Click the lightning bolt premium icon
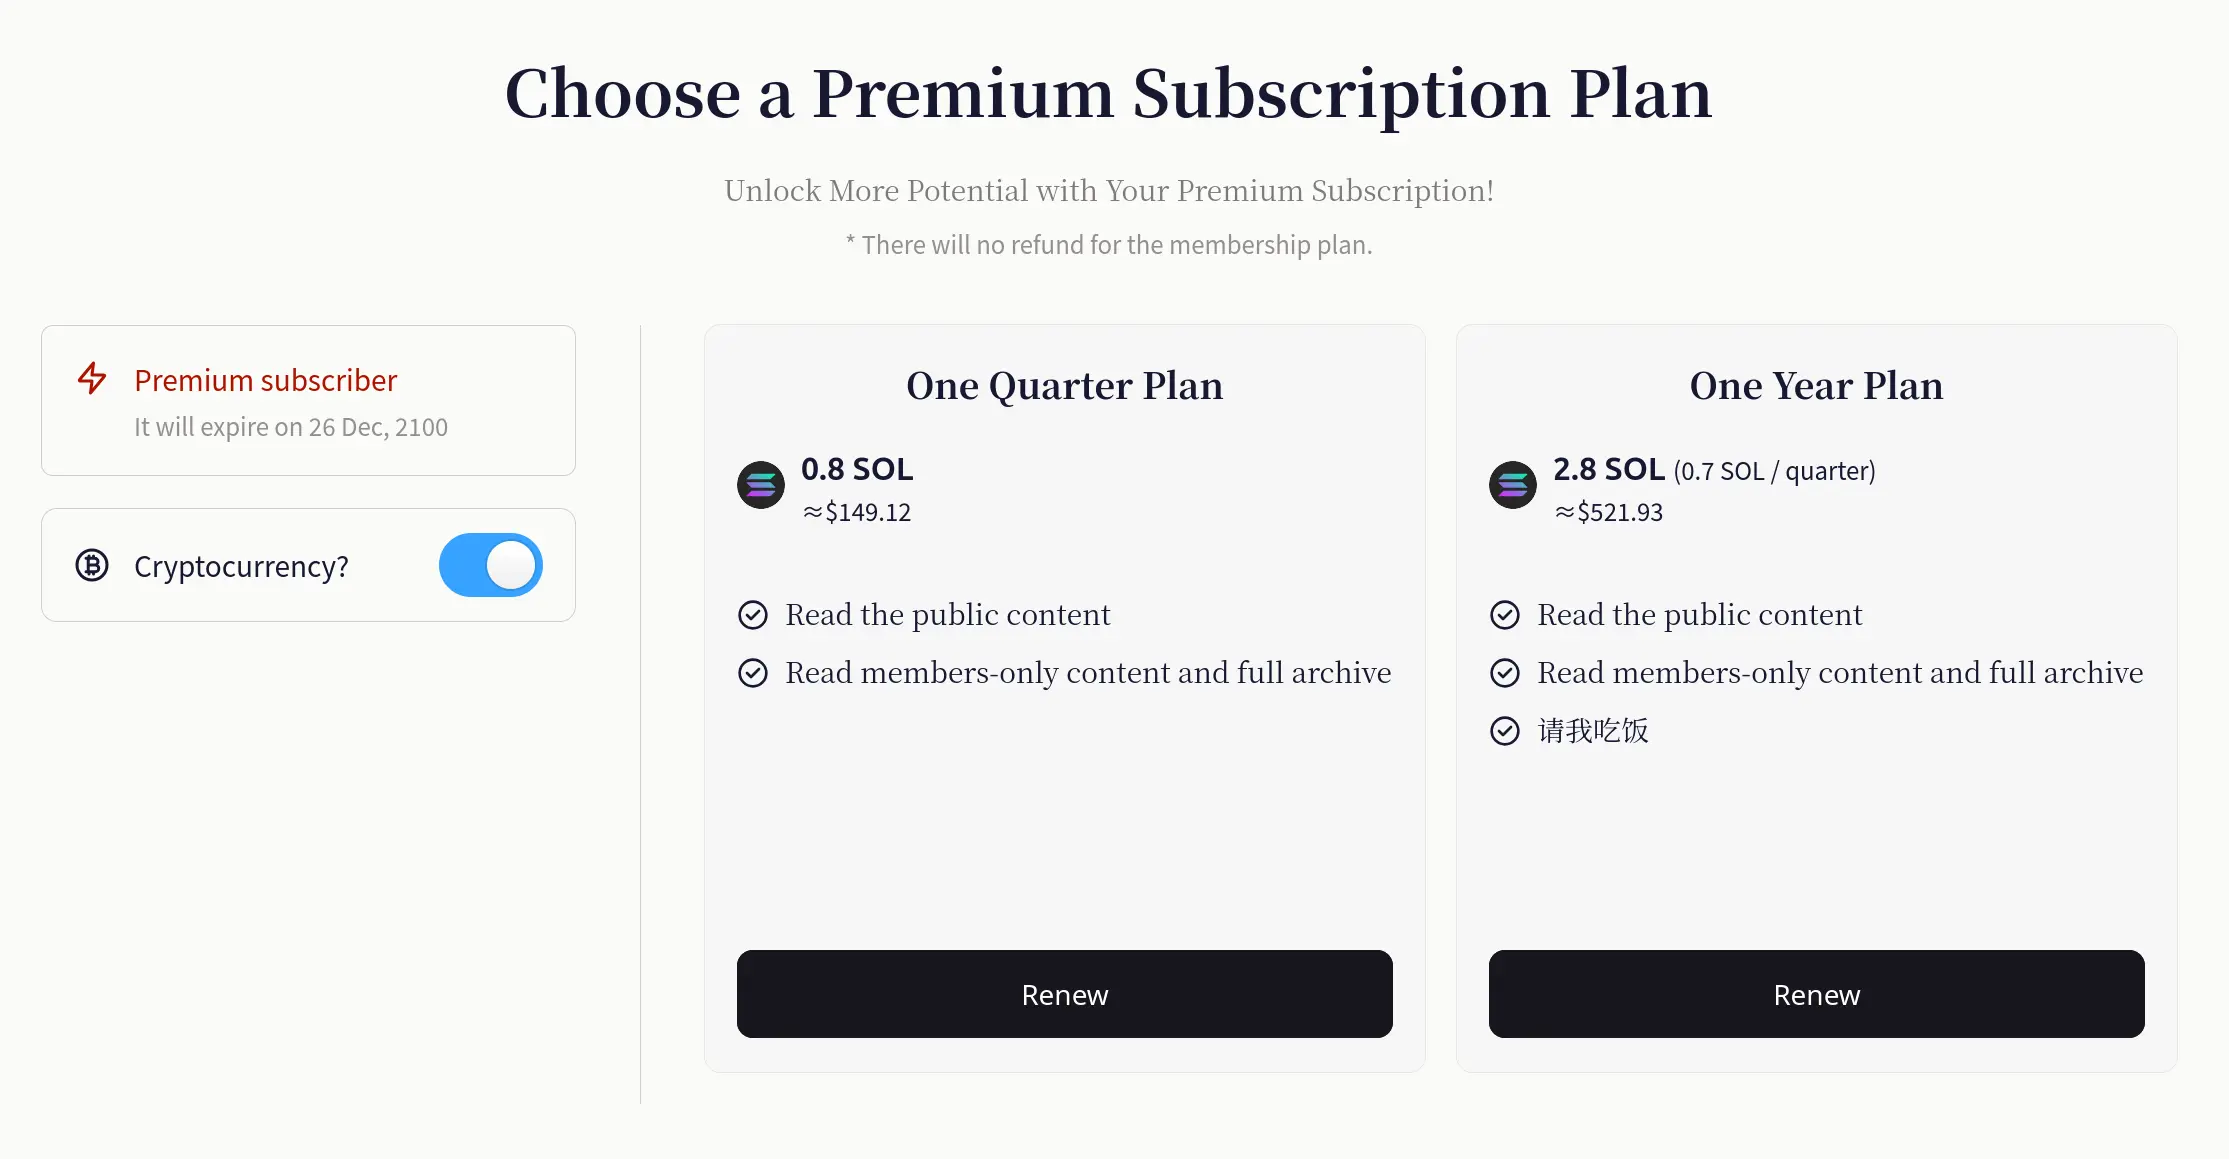 (x=92, y=378)
